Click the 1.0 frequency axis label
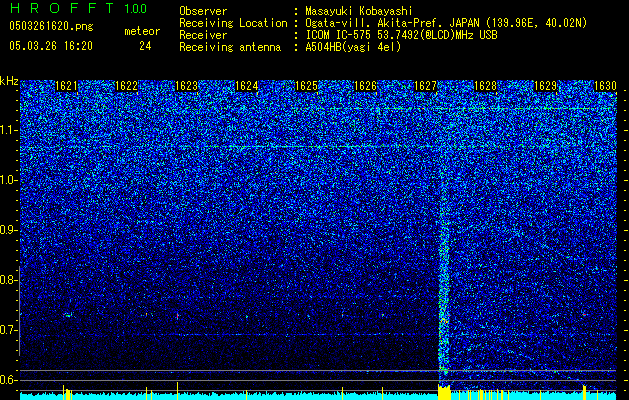Image resolution: width=629 pixels, height=400 pixels. pos(8,180)
